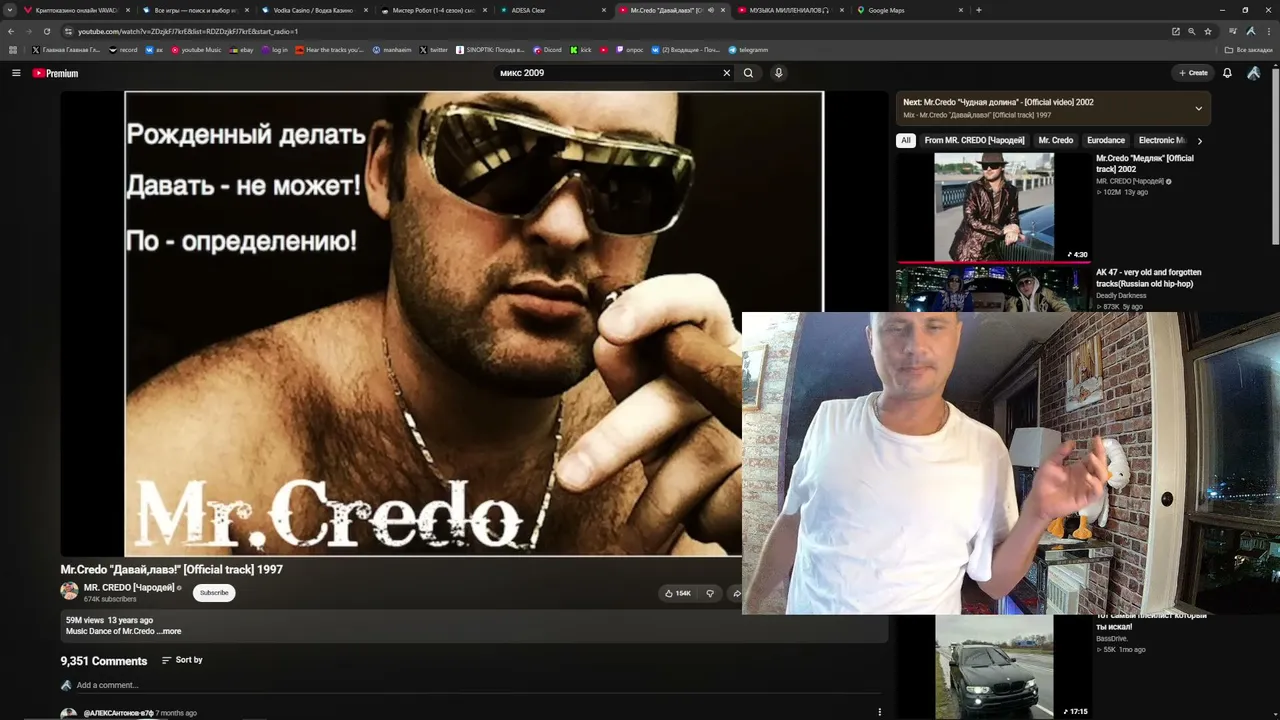Close the Google Maps tab

961,10
